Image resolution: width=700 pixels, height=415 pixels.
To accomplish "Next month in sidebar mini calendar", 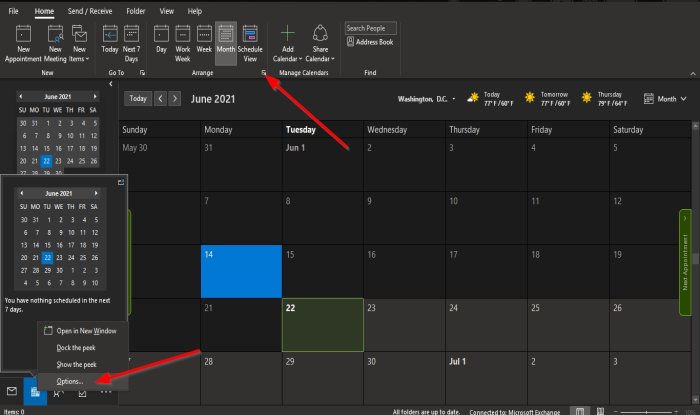I will pyautogui.click(x=95, y=96).
